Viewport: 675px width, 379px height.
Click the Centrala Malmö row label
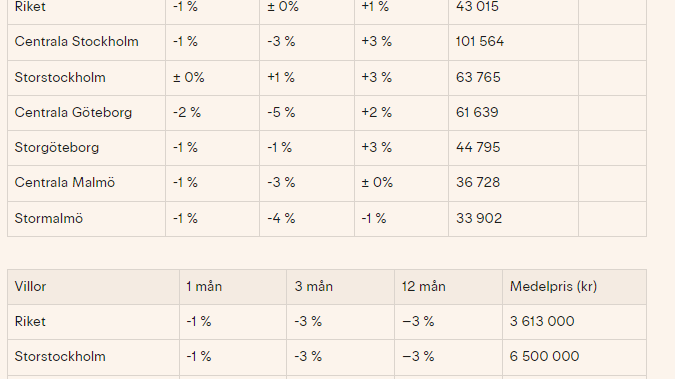coord(65,182)
